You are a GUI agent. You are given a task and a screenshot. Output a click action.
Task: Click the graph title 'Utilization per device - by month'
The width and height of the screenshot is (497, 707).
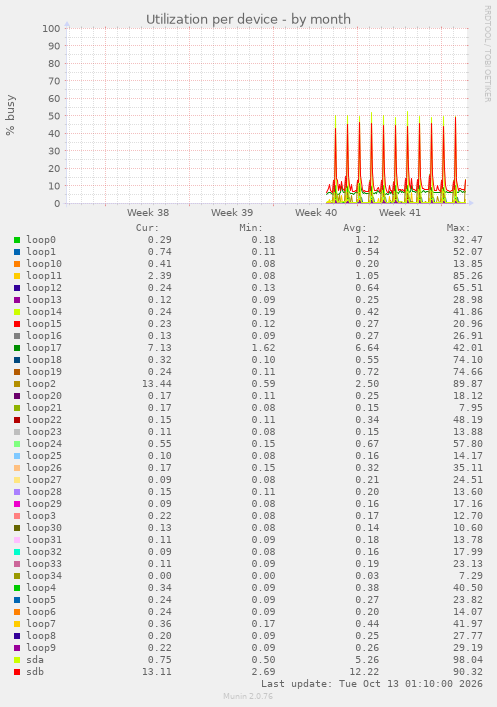click(x=248, y=19)
